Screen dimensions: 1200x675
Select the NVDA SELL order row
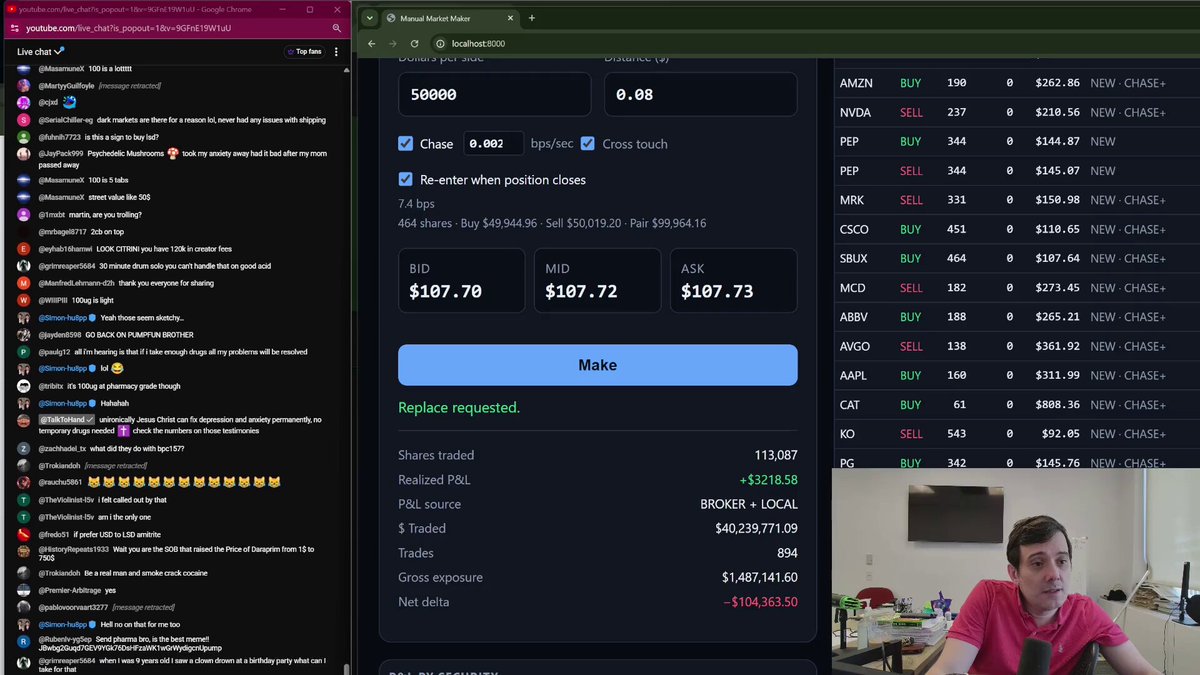1015,112
